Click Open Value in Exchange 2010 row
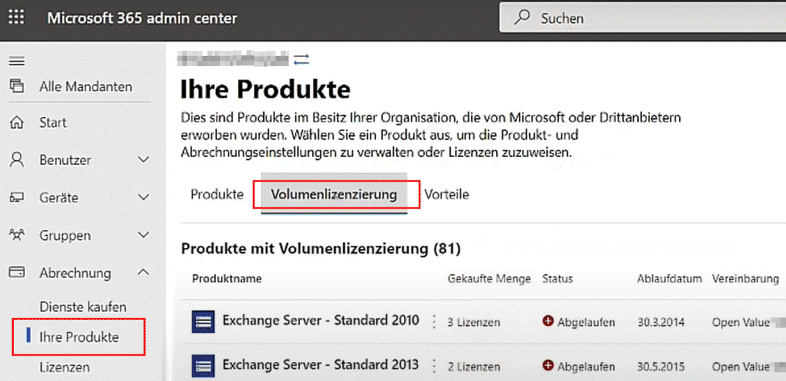This screenshot has height=381, width=786. (x=740, y=322)
